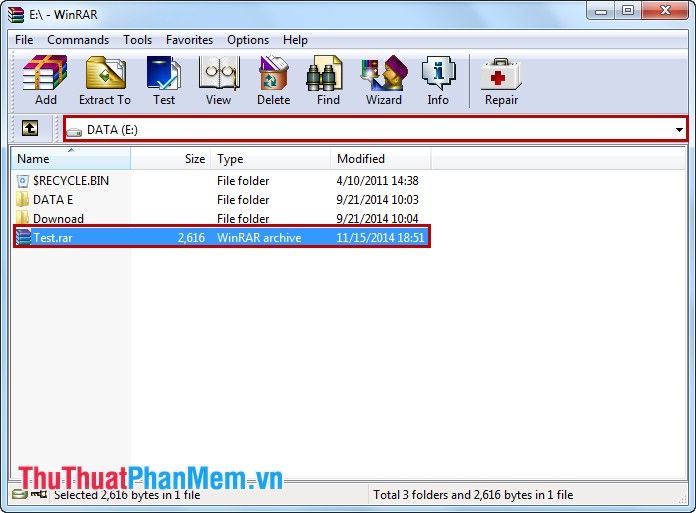Click the 11/15/2014 18:51 modified date
Screen dimensions: 696x513
pos(380,237)
